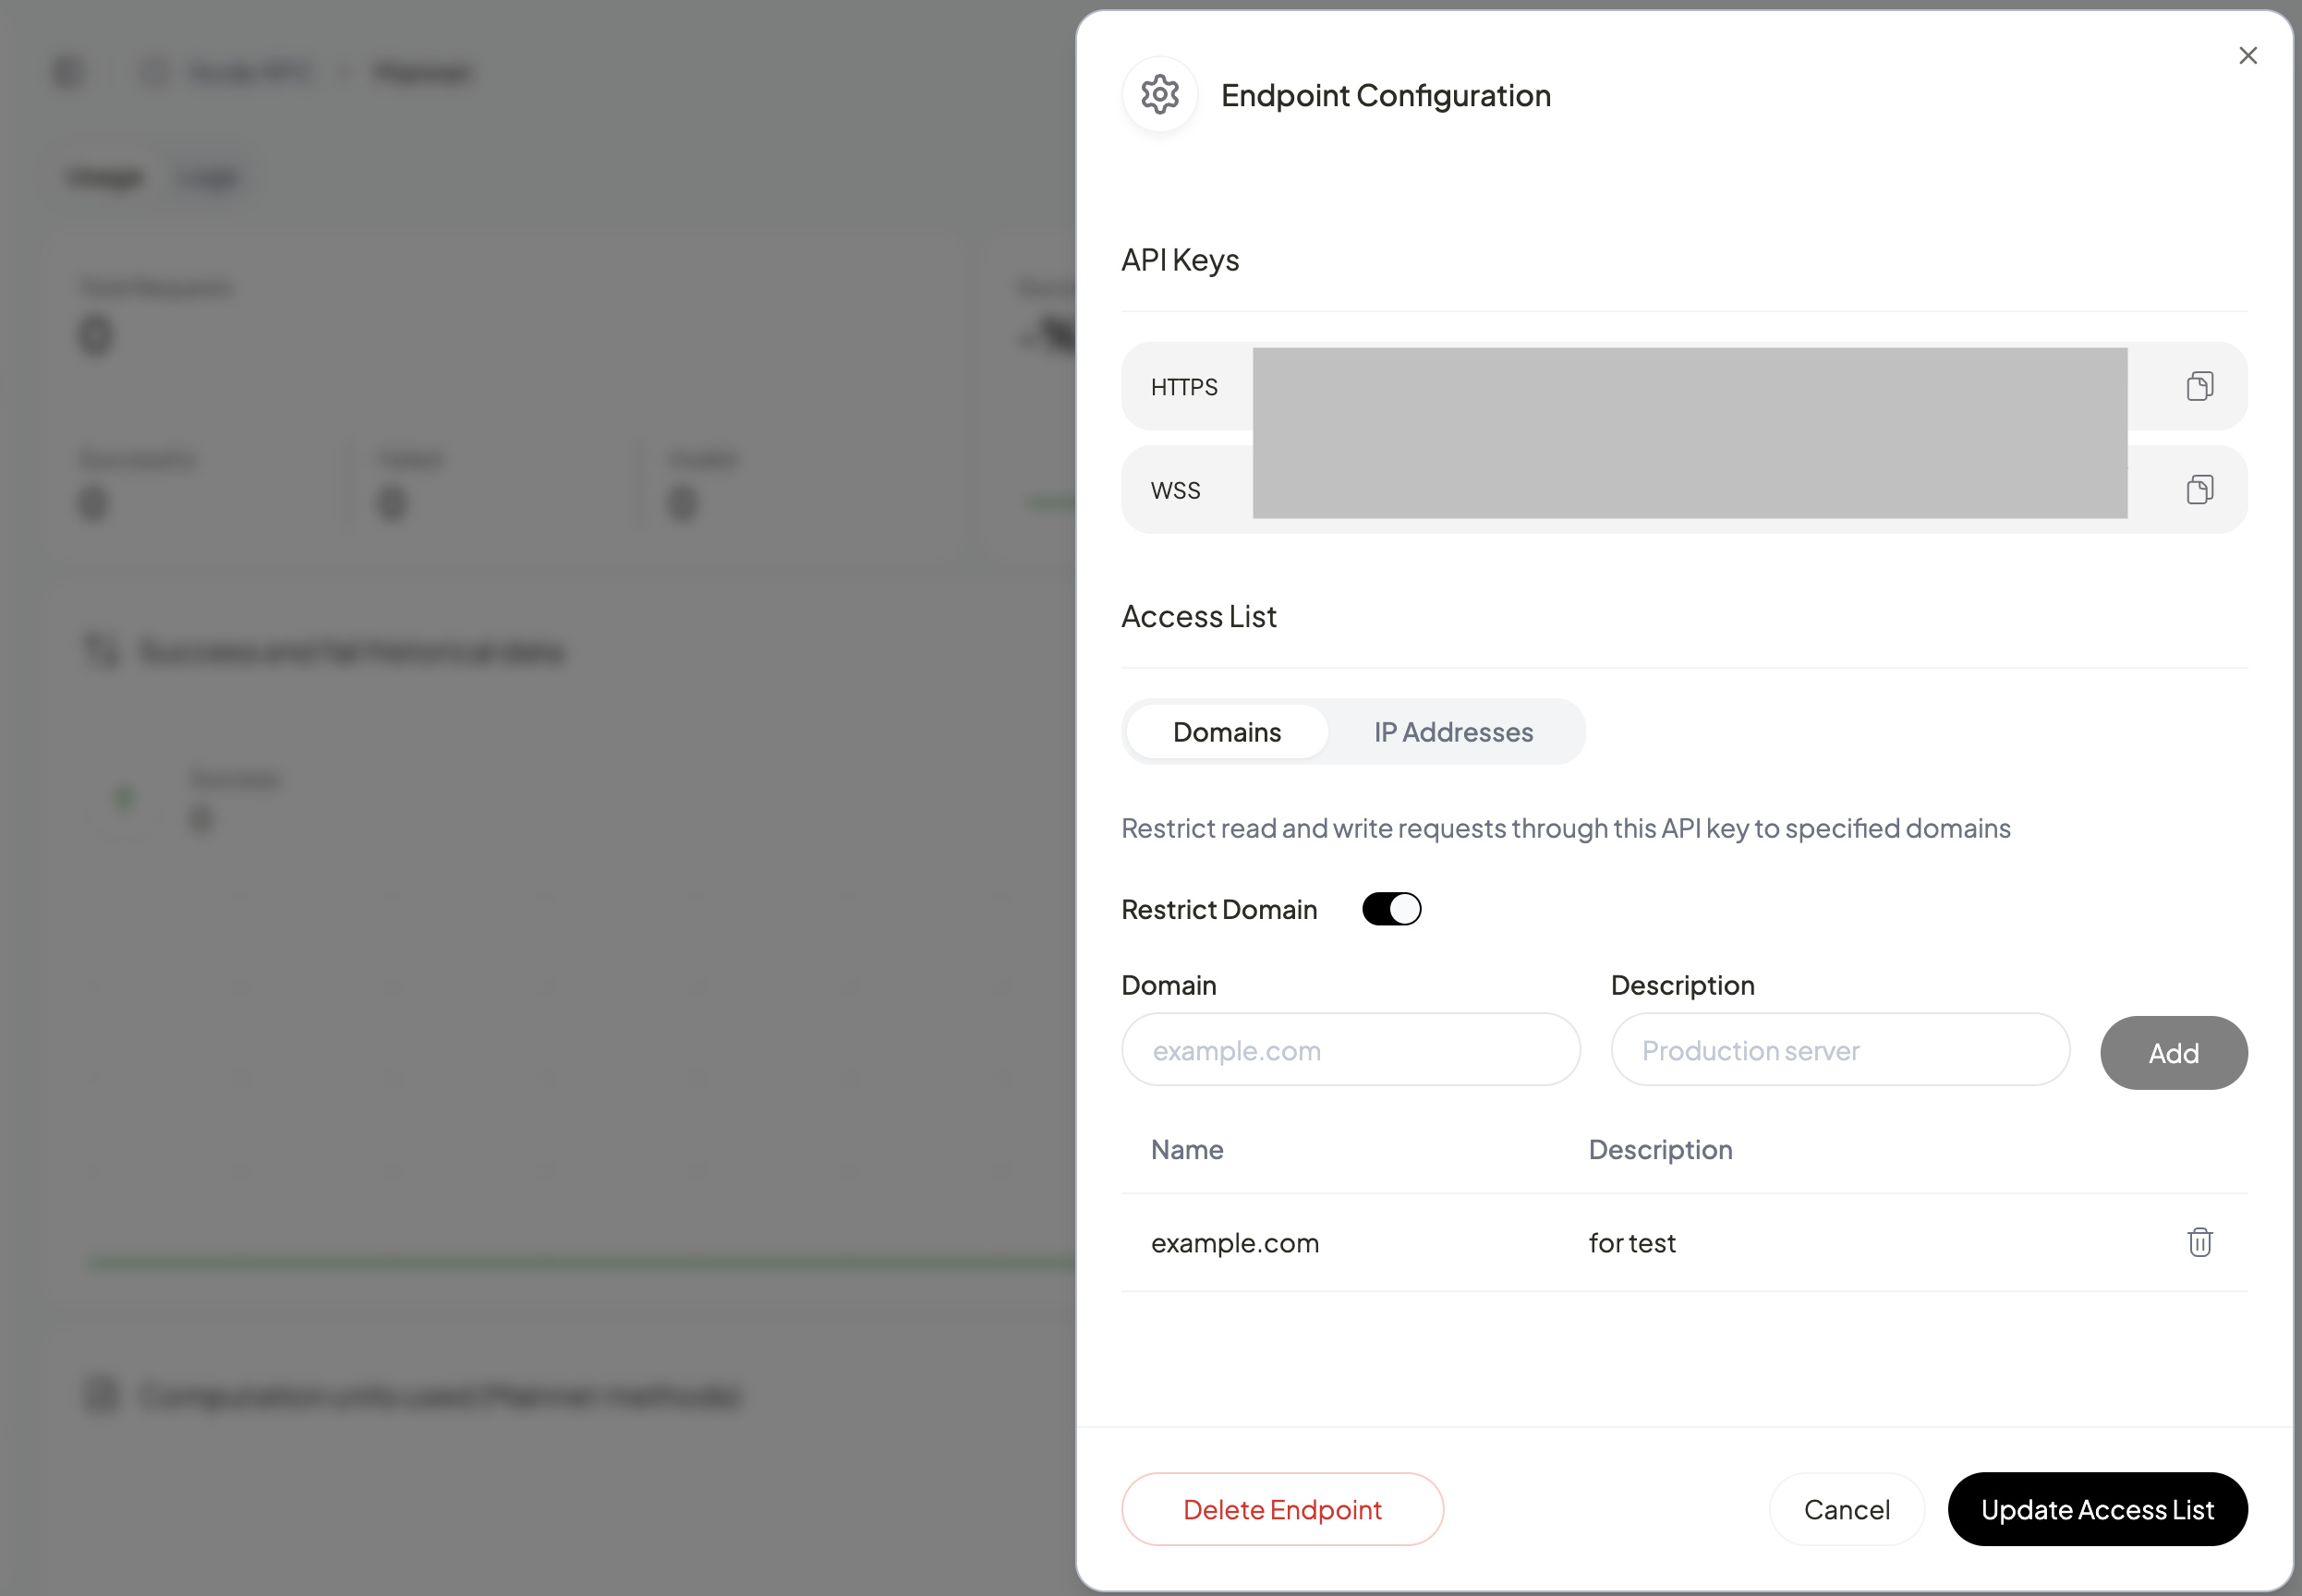Click the breadcrumb page title link
This screenshot has width=2302, height=1596.
point(421,71)
